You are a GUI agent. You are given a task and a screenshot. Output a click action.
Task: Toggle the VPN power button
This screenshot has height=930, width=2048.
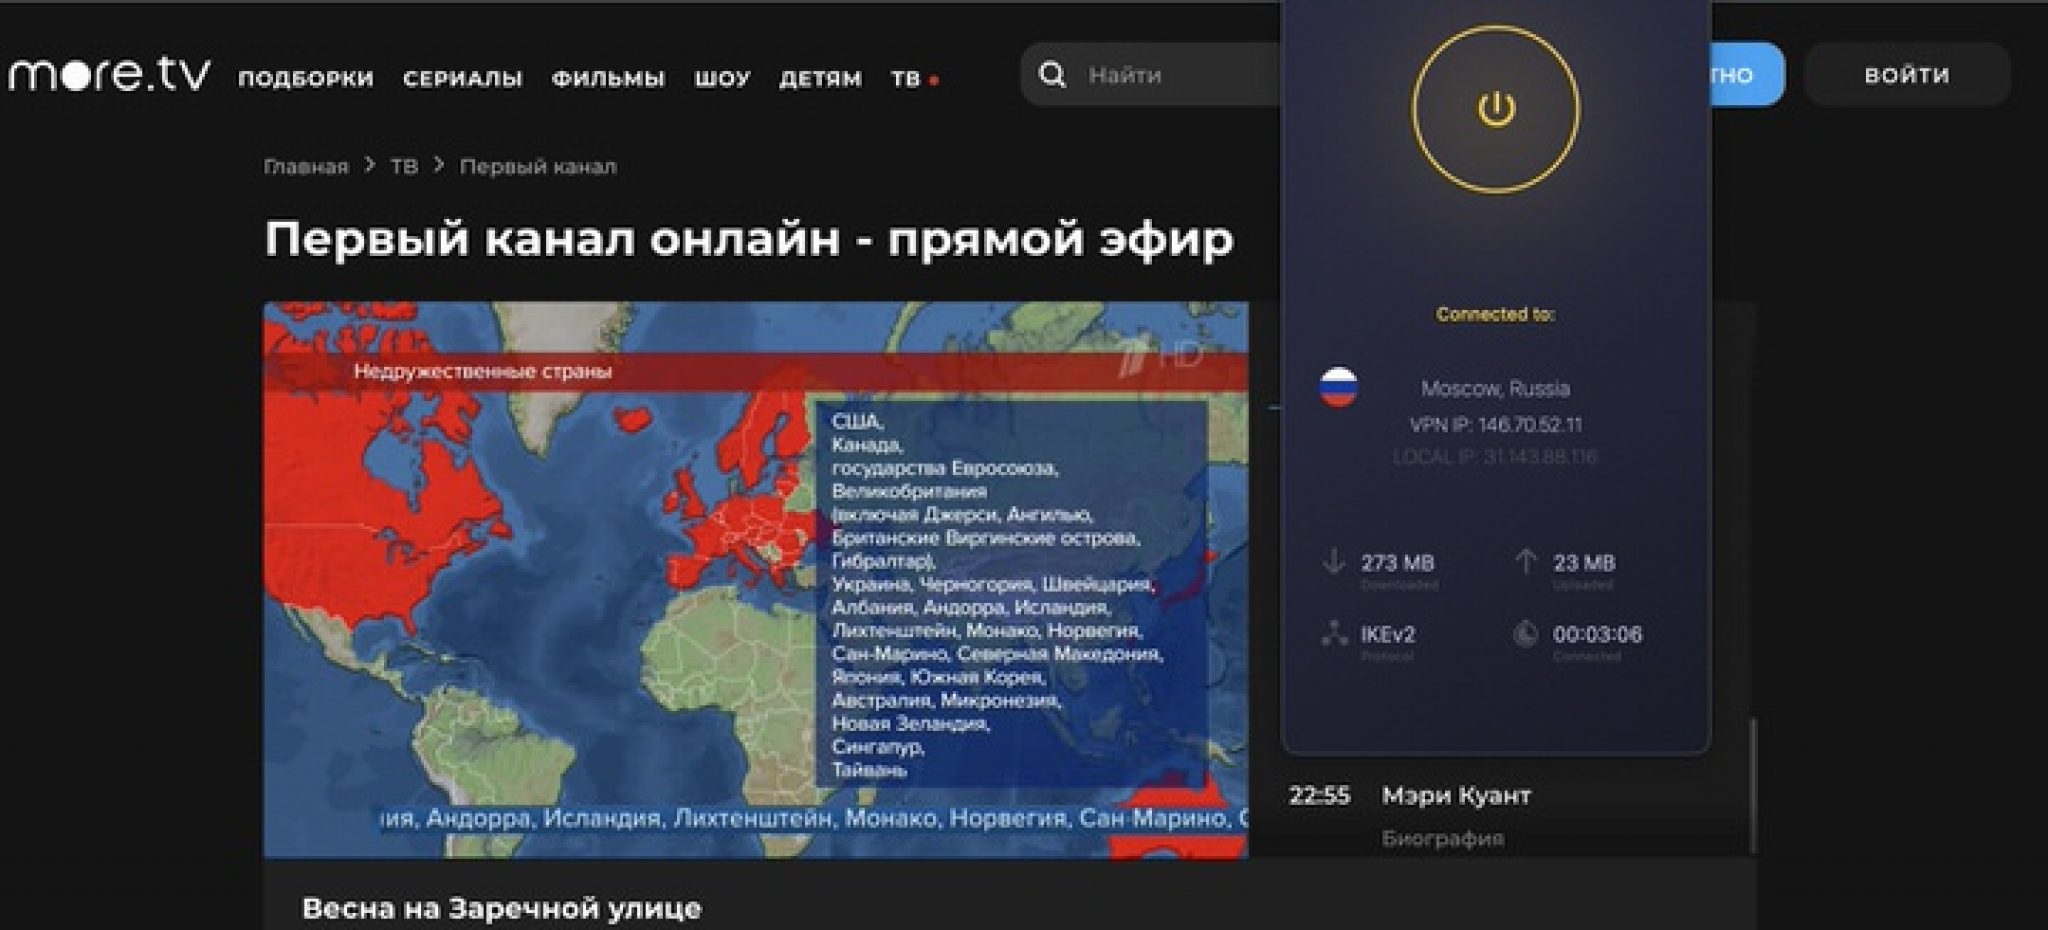click(1496, 108)
